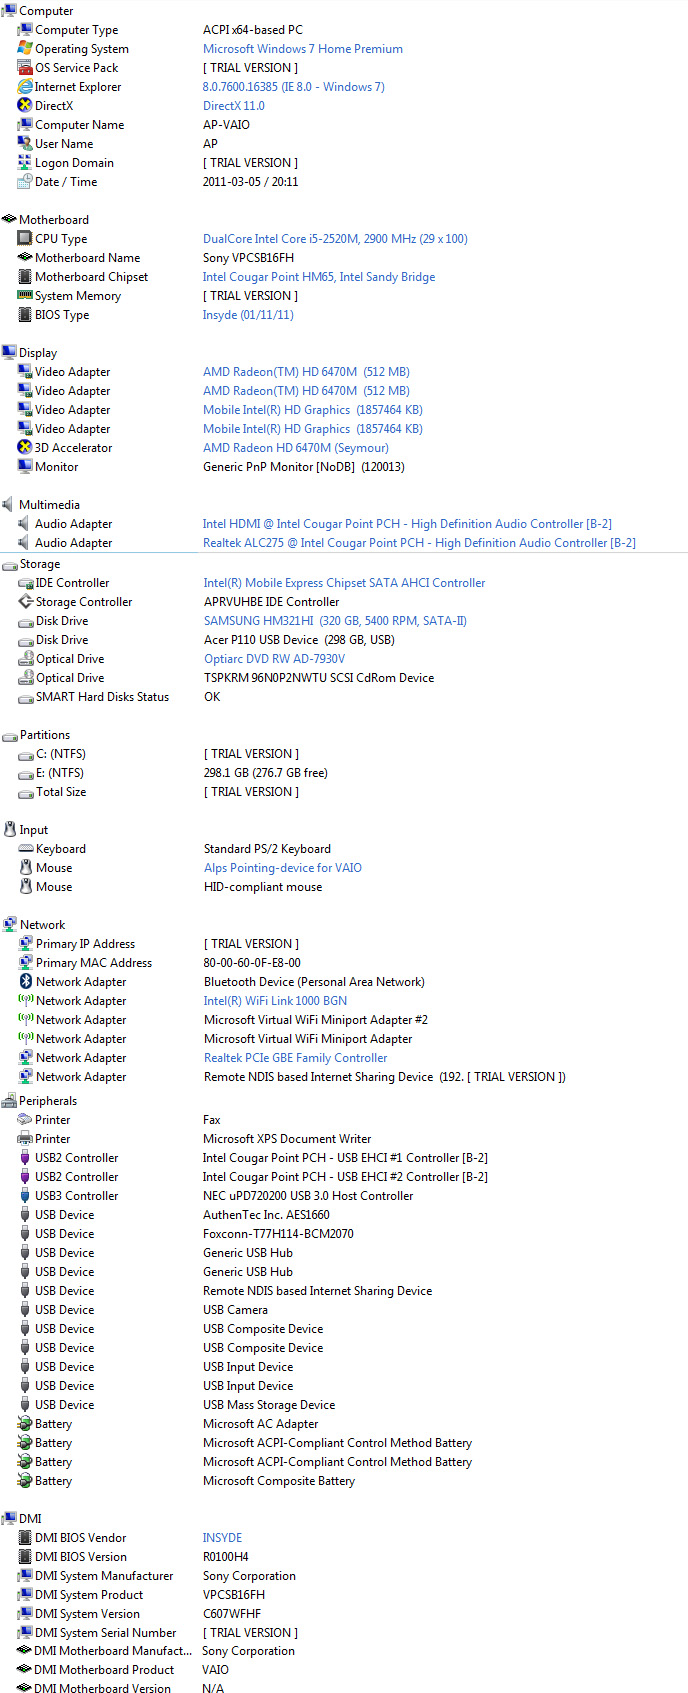Click the Foxconn-T77H114-BCM2070 value
The height and width of the screenshot is (1693, 688).
point(279,1234)
